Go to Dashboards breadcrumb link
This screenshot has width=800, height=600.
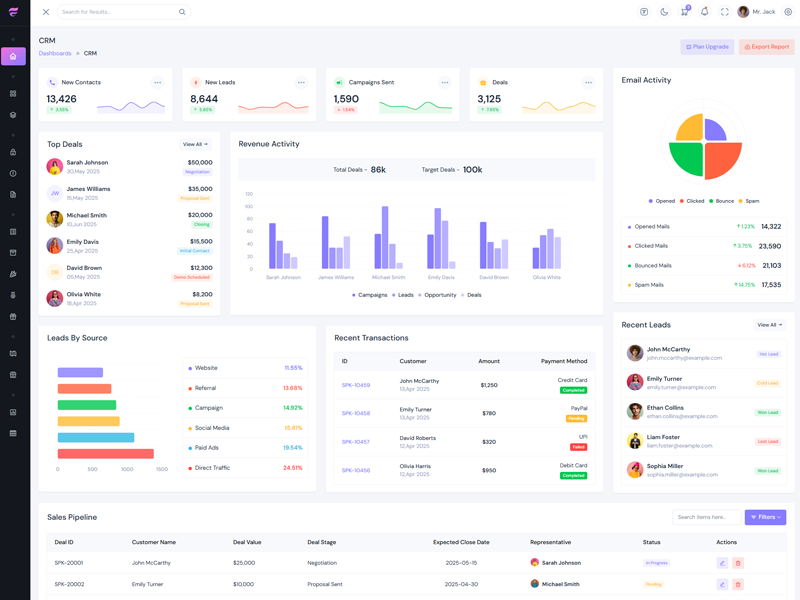55,53
